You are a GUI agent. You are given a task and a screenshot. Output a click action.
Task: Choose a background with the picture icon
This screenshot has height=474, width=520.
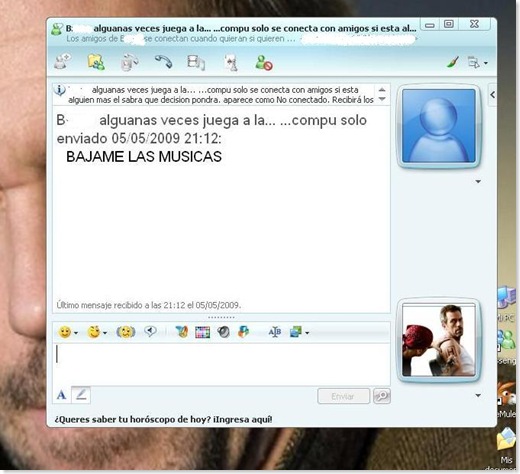pos(296,332)
